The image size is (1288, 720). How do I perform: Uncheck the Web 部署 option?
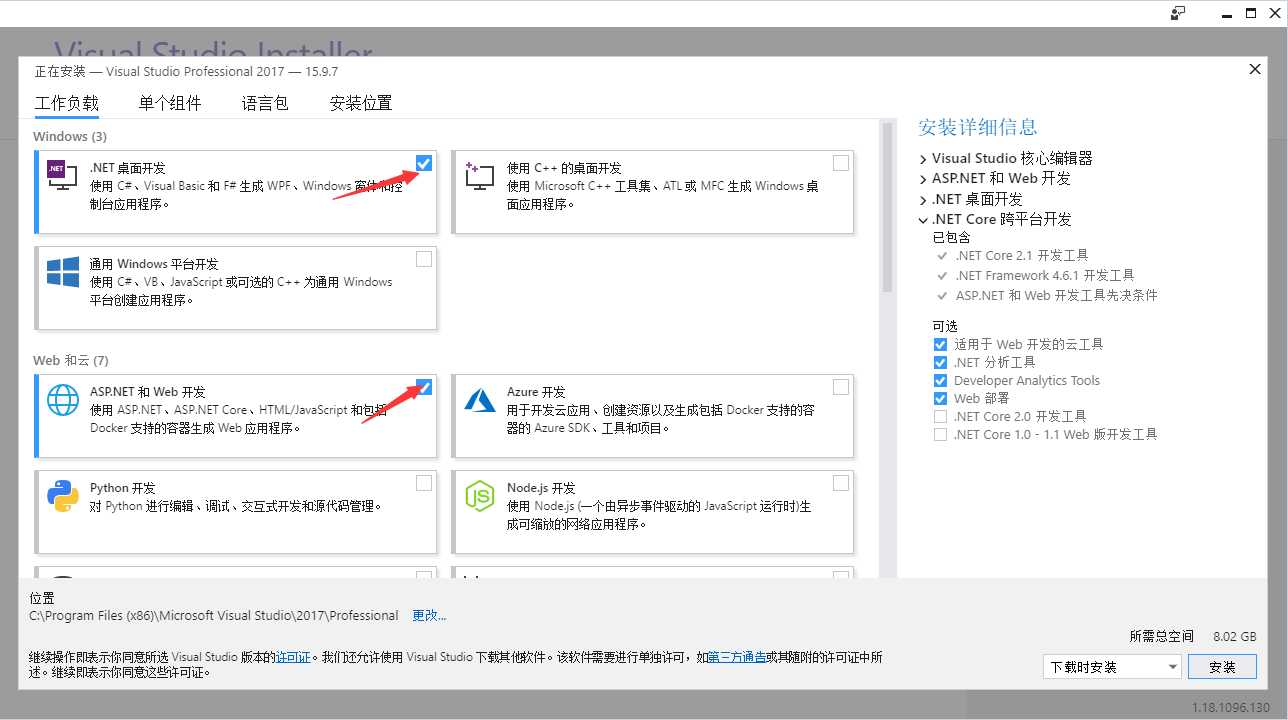click(x=940, y=398)
